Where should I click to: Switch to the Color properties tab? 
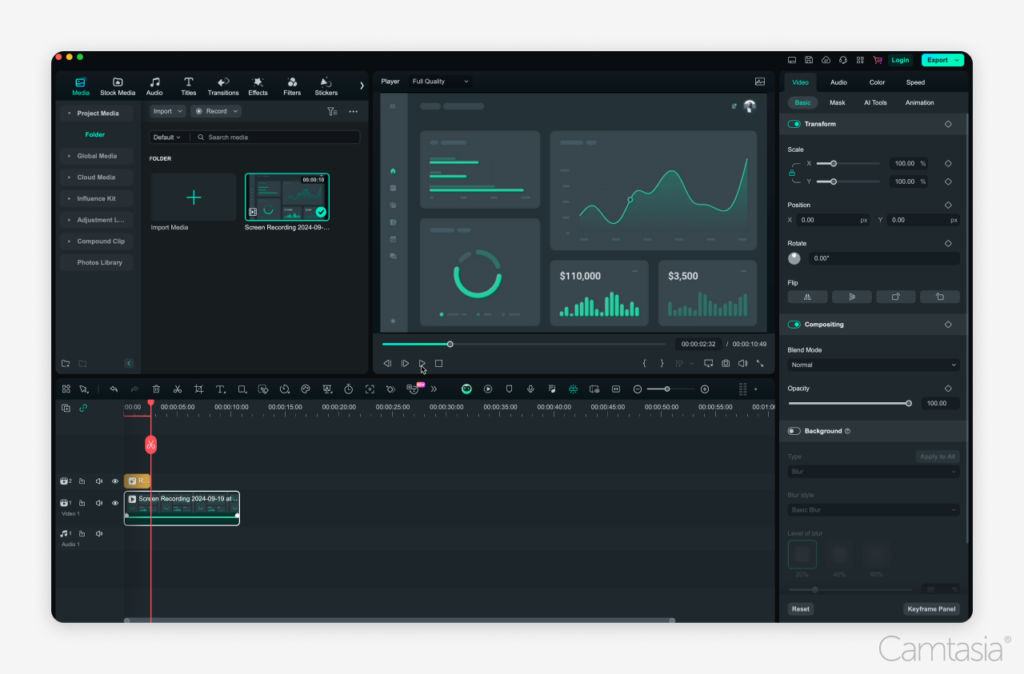[877, 83]
